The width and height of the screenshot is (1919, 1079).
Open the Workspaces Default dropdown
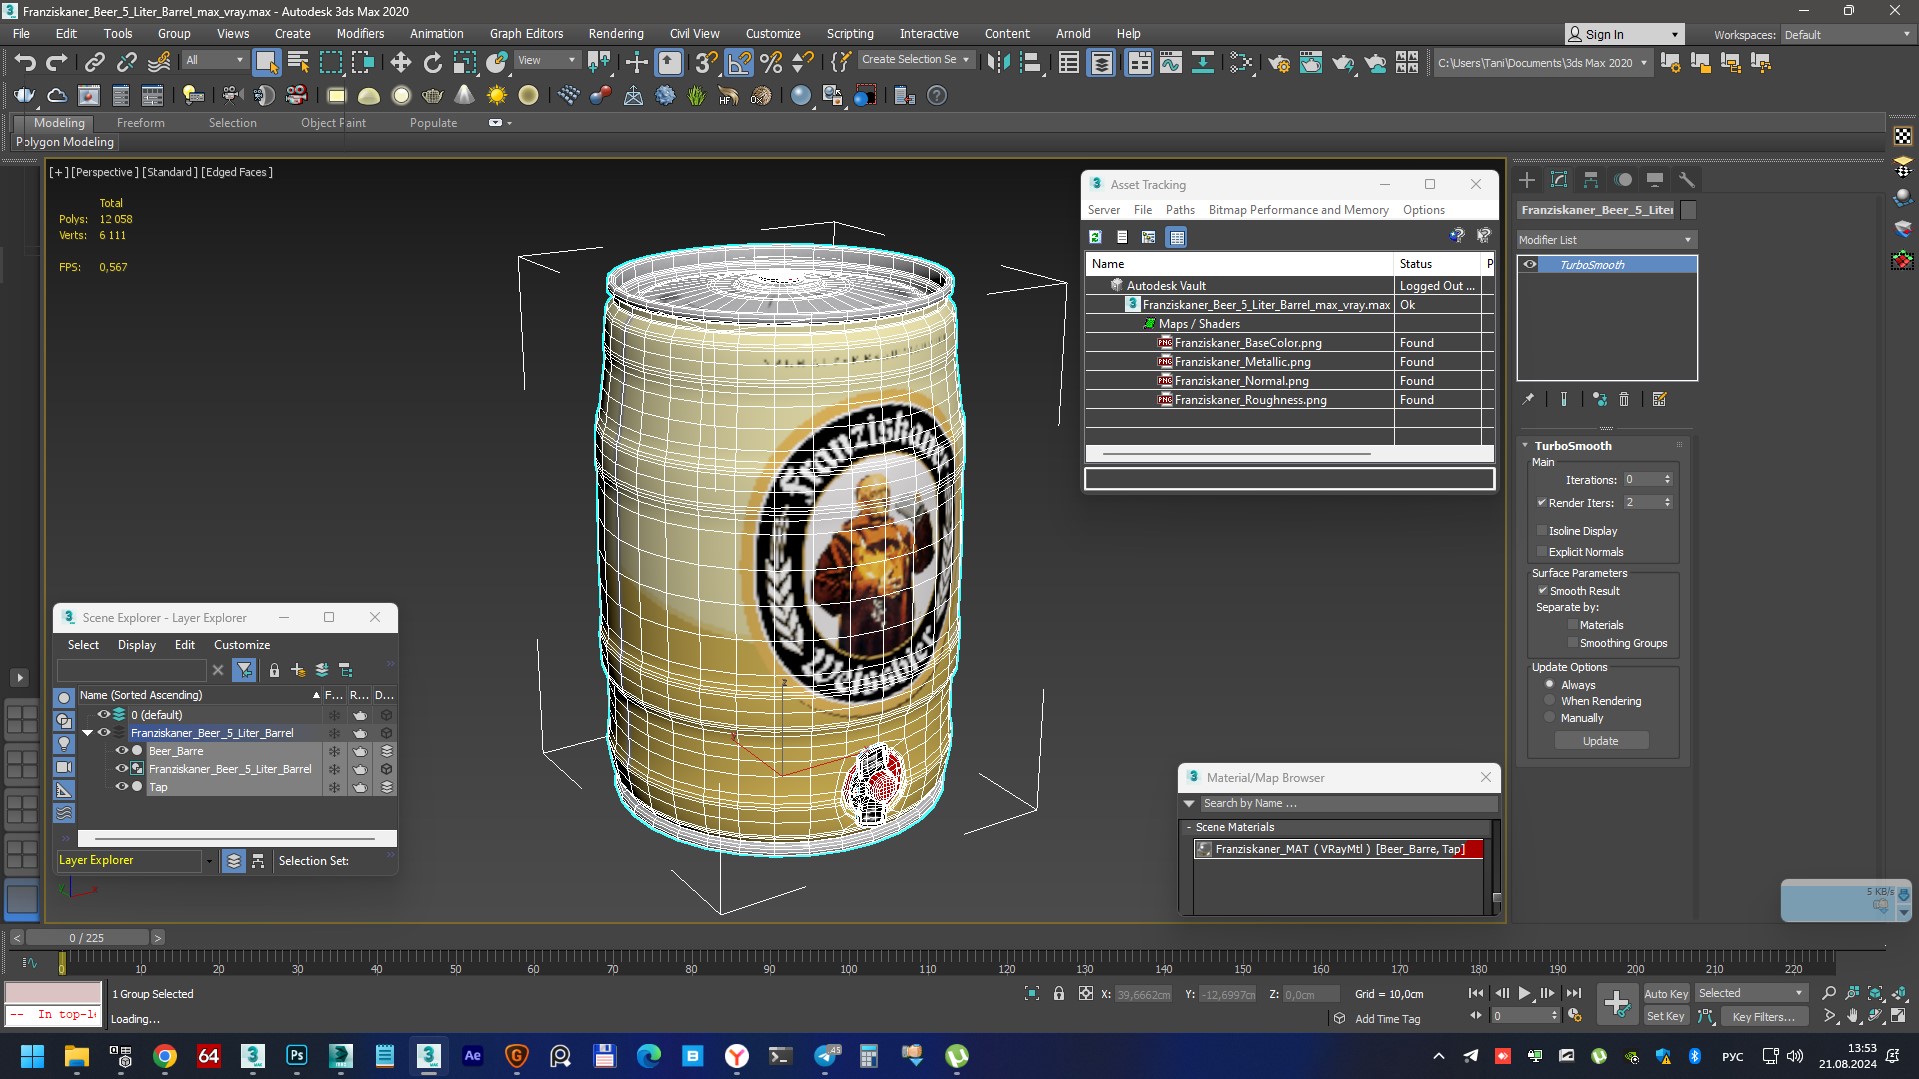point(1846,34)
